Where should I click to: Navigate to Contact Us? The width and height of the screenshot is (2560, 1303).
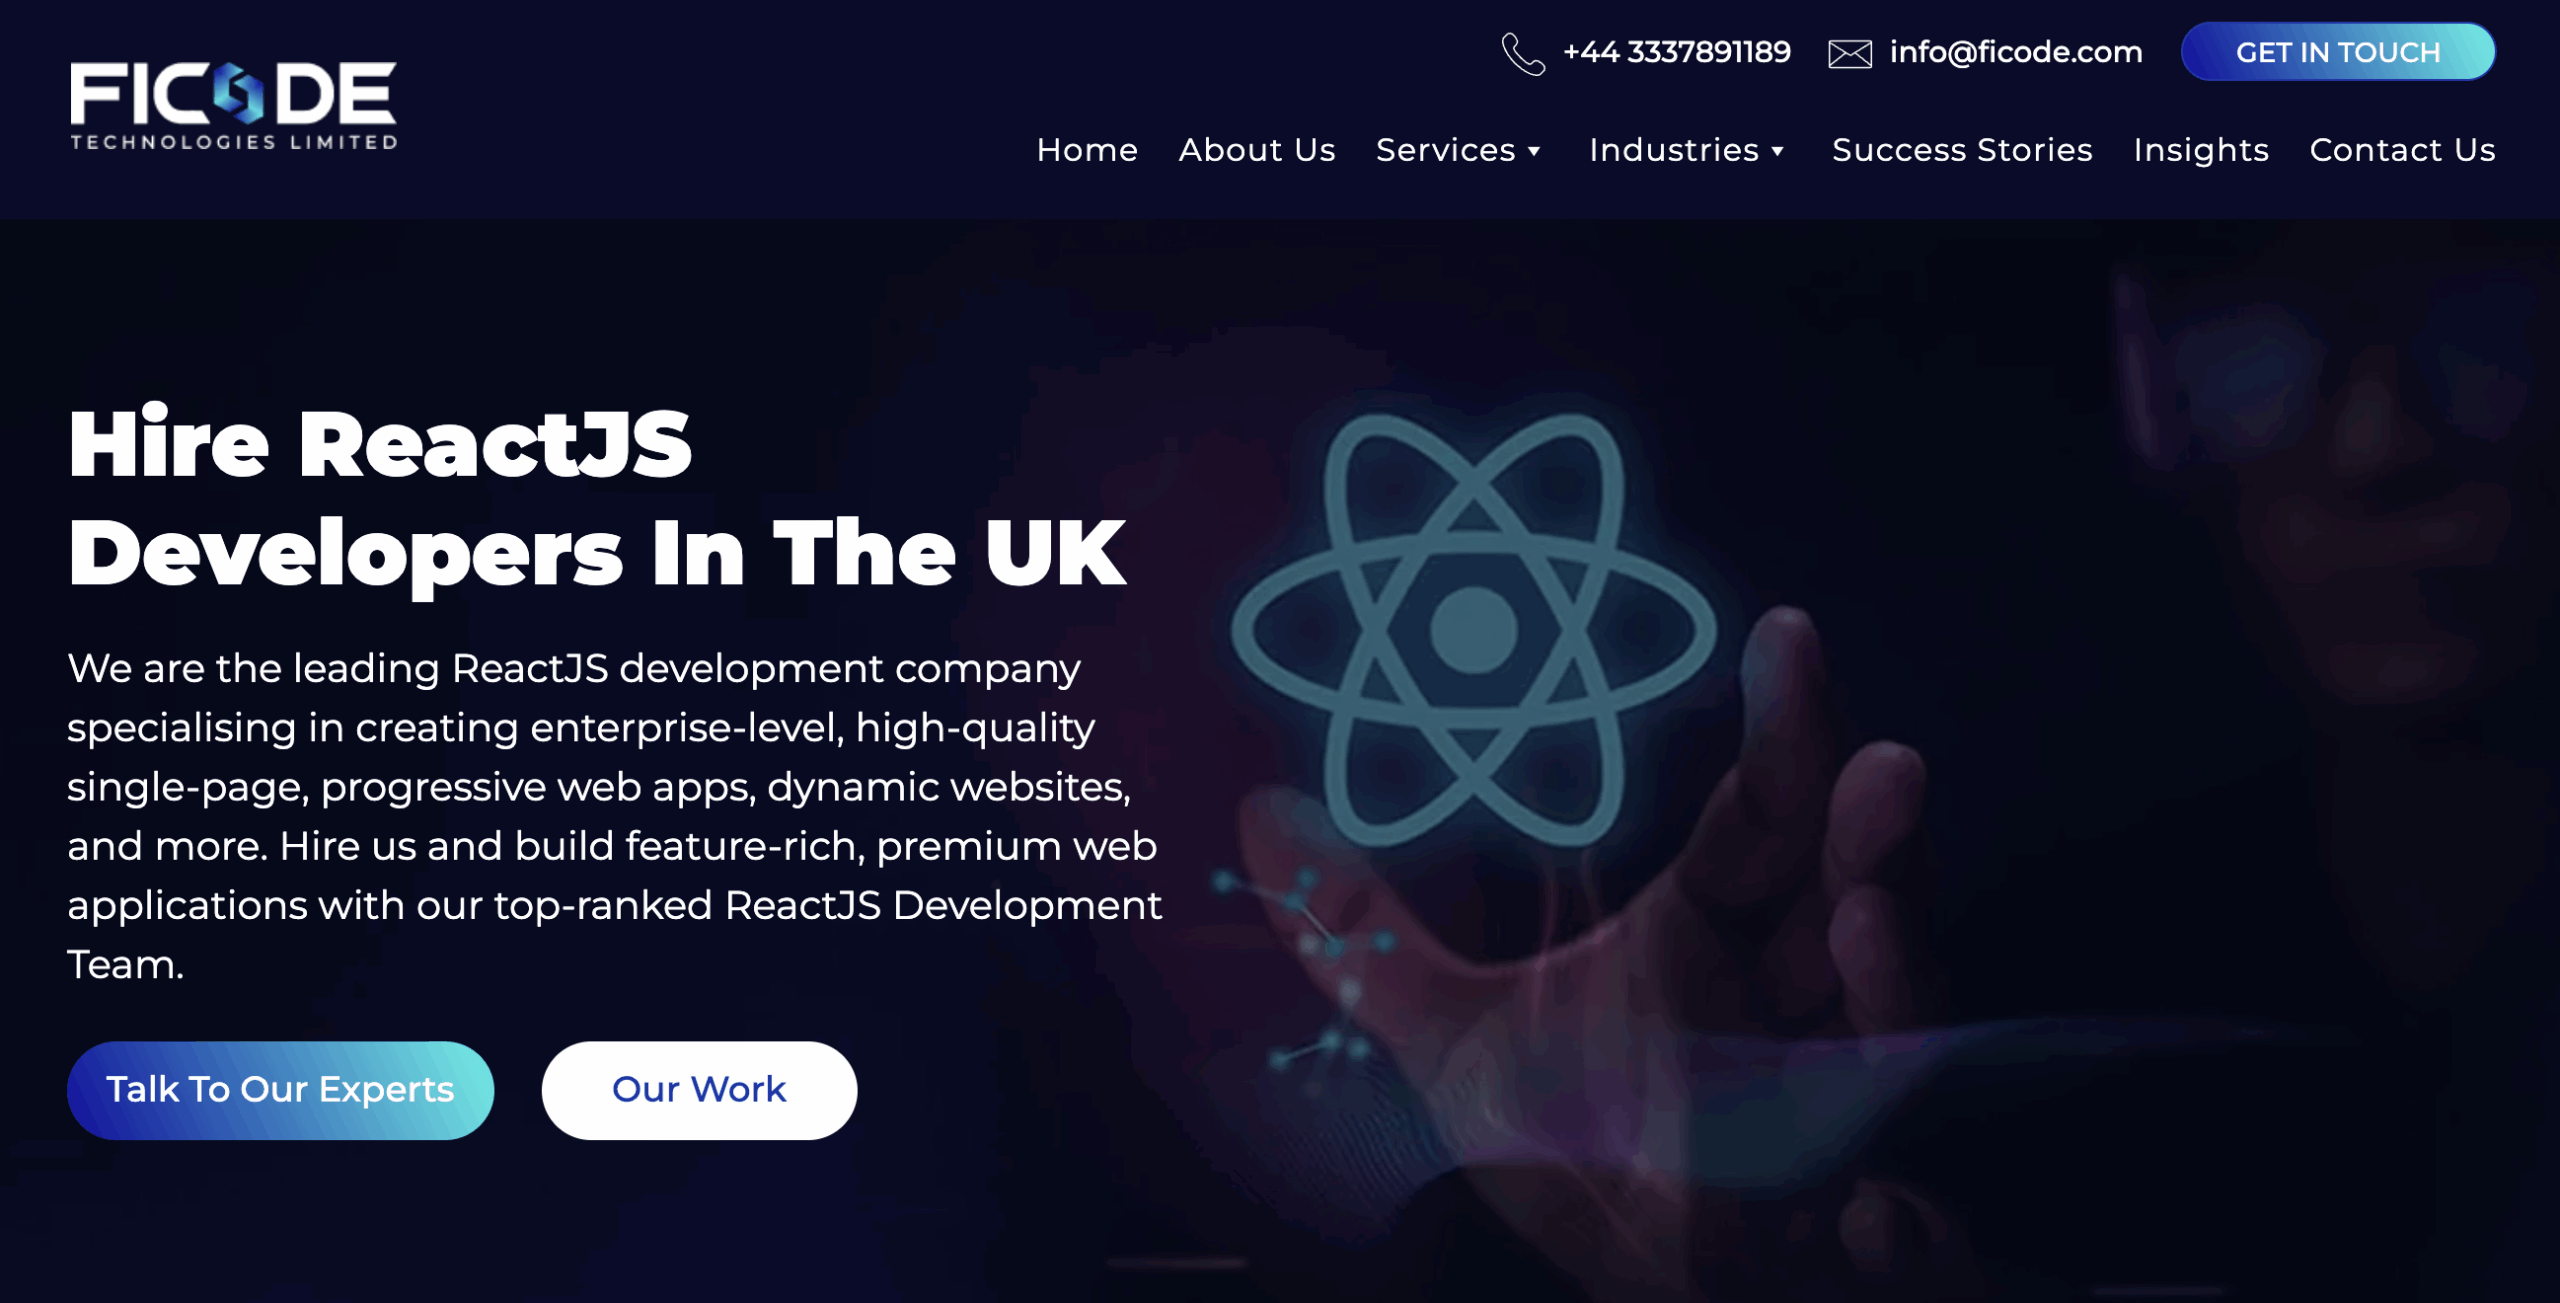coord(2402,150)
